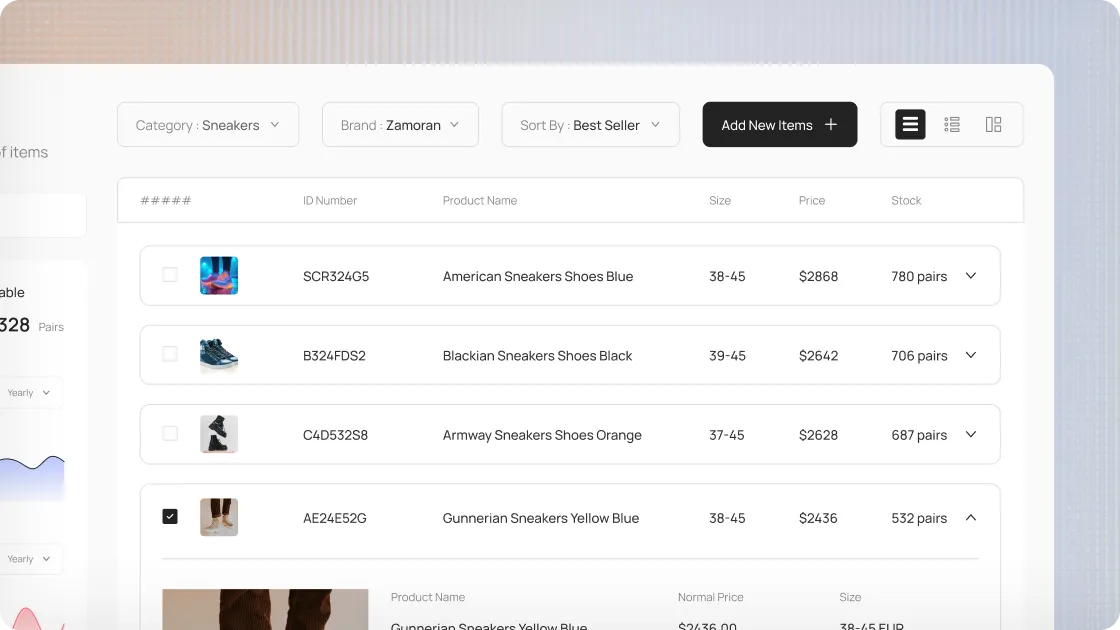The height and width of the screenshot is (630, 1120).
Task: Click the Add New Items button
Action: 779,125
